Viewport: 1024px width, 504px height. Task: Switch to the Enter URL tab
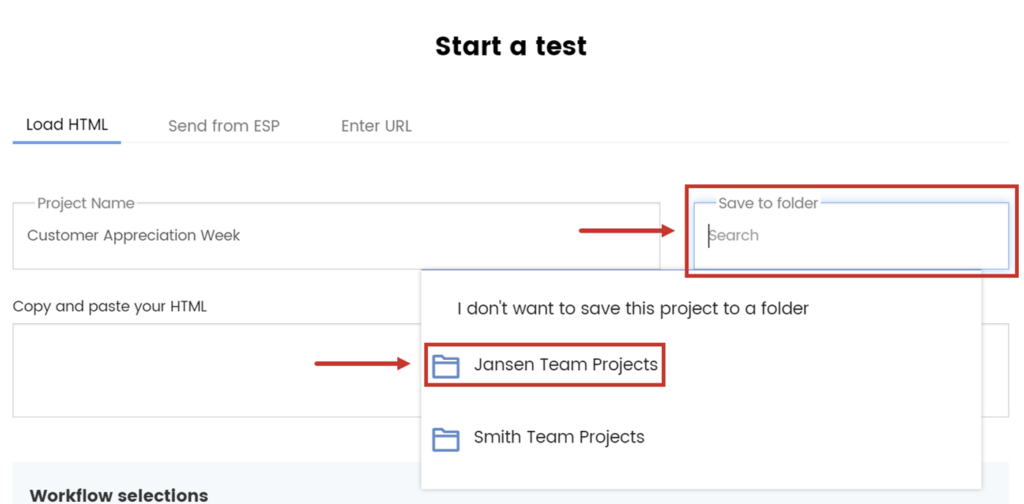pos(376,126)
